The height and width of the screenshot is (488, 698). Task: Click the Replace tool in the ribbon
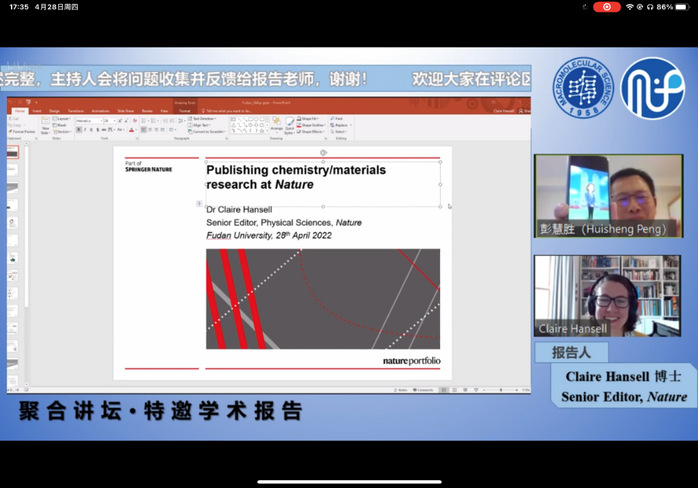coord(340,125)
